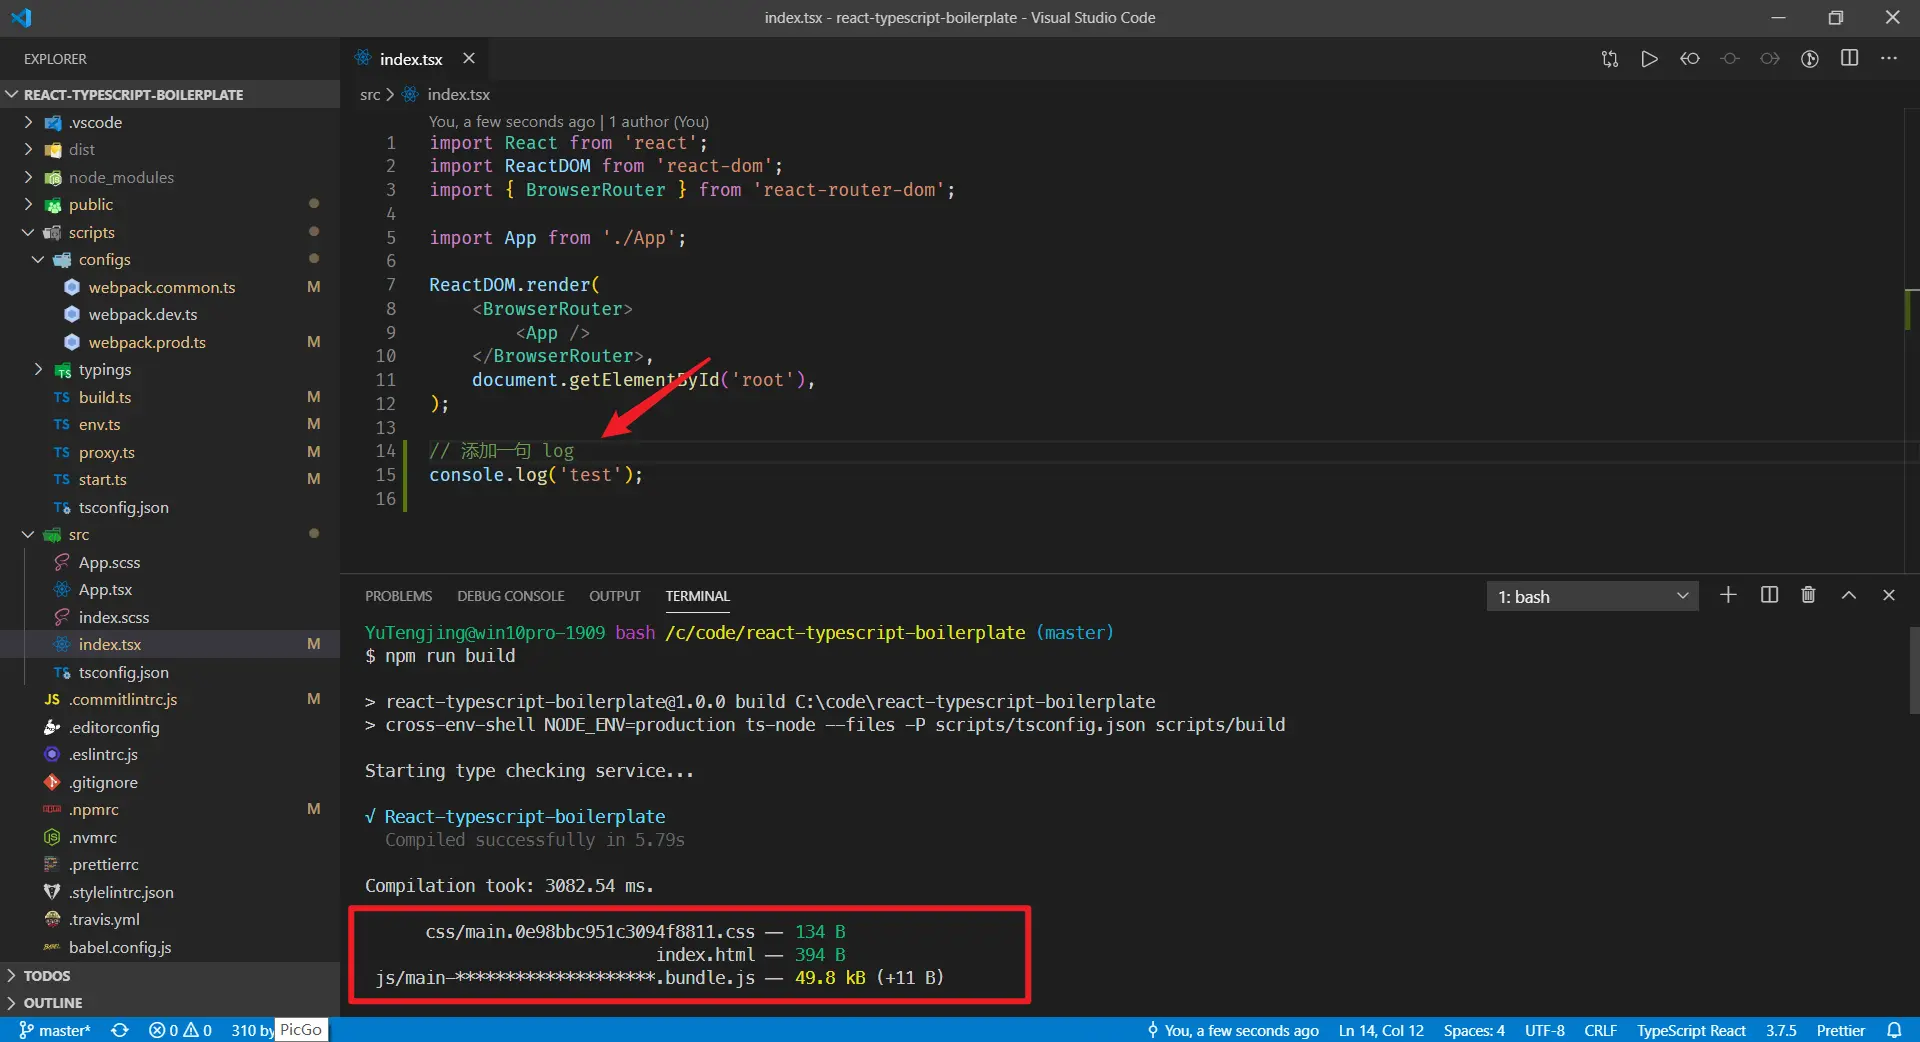This screenshot has height=1042, width=1920.
Task: Open previous revision with the back-arrow icon
Action: coord(1689,59)
